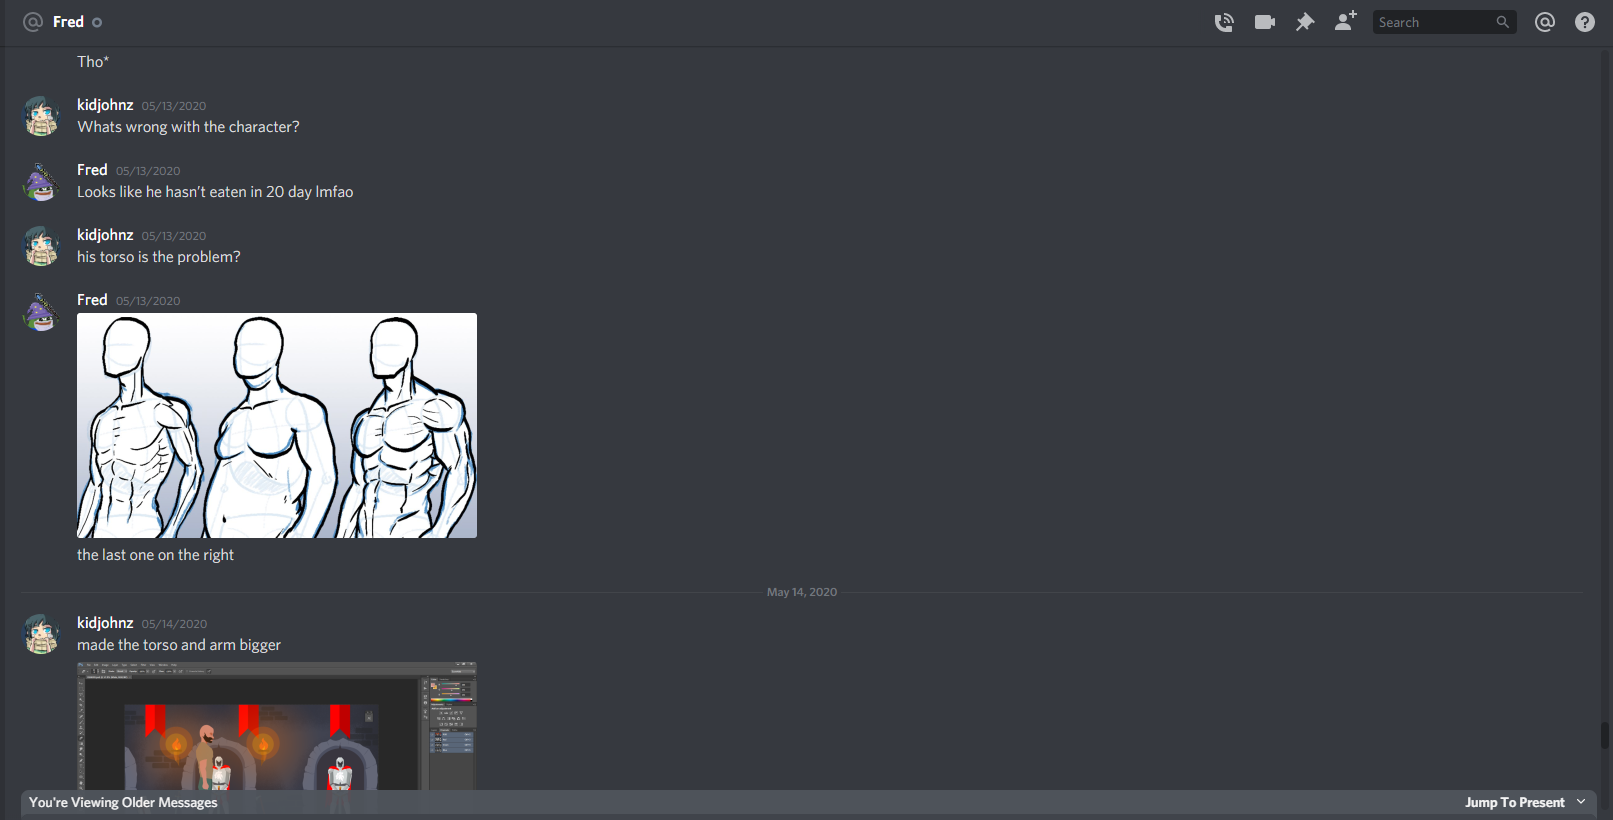Click username Fred above "Looks like he hasn't eaten"
The height and width of the screenshot is (820, 1613).
pyautogui.click(x=92, y=170)
